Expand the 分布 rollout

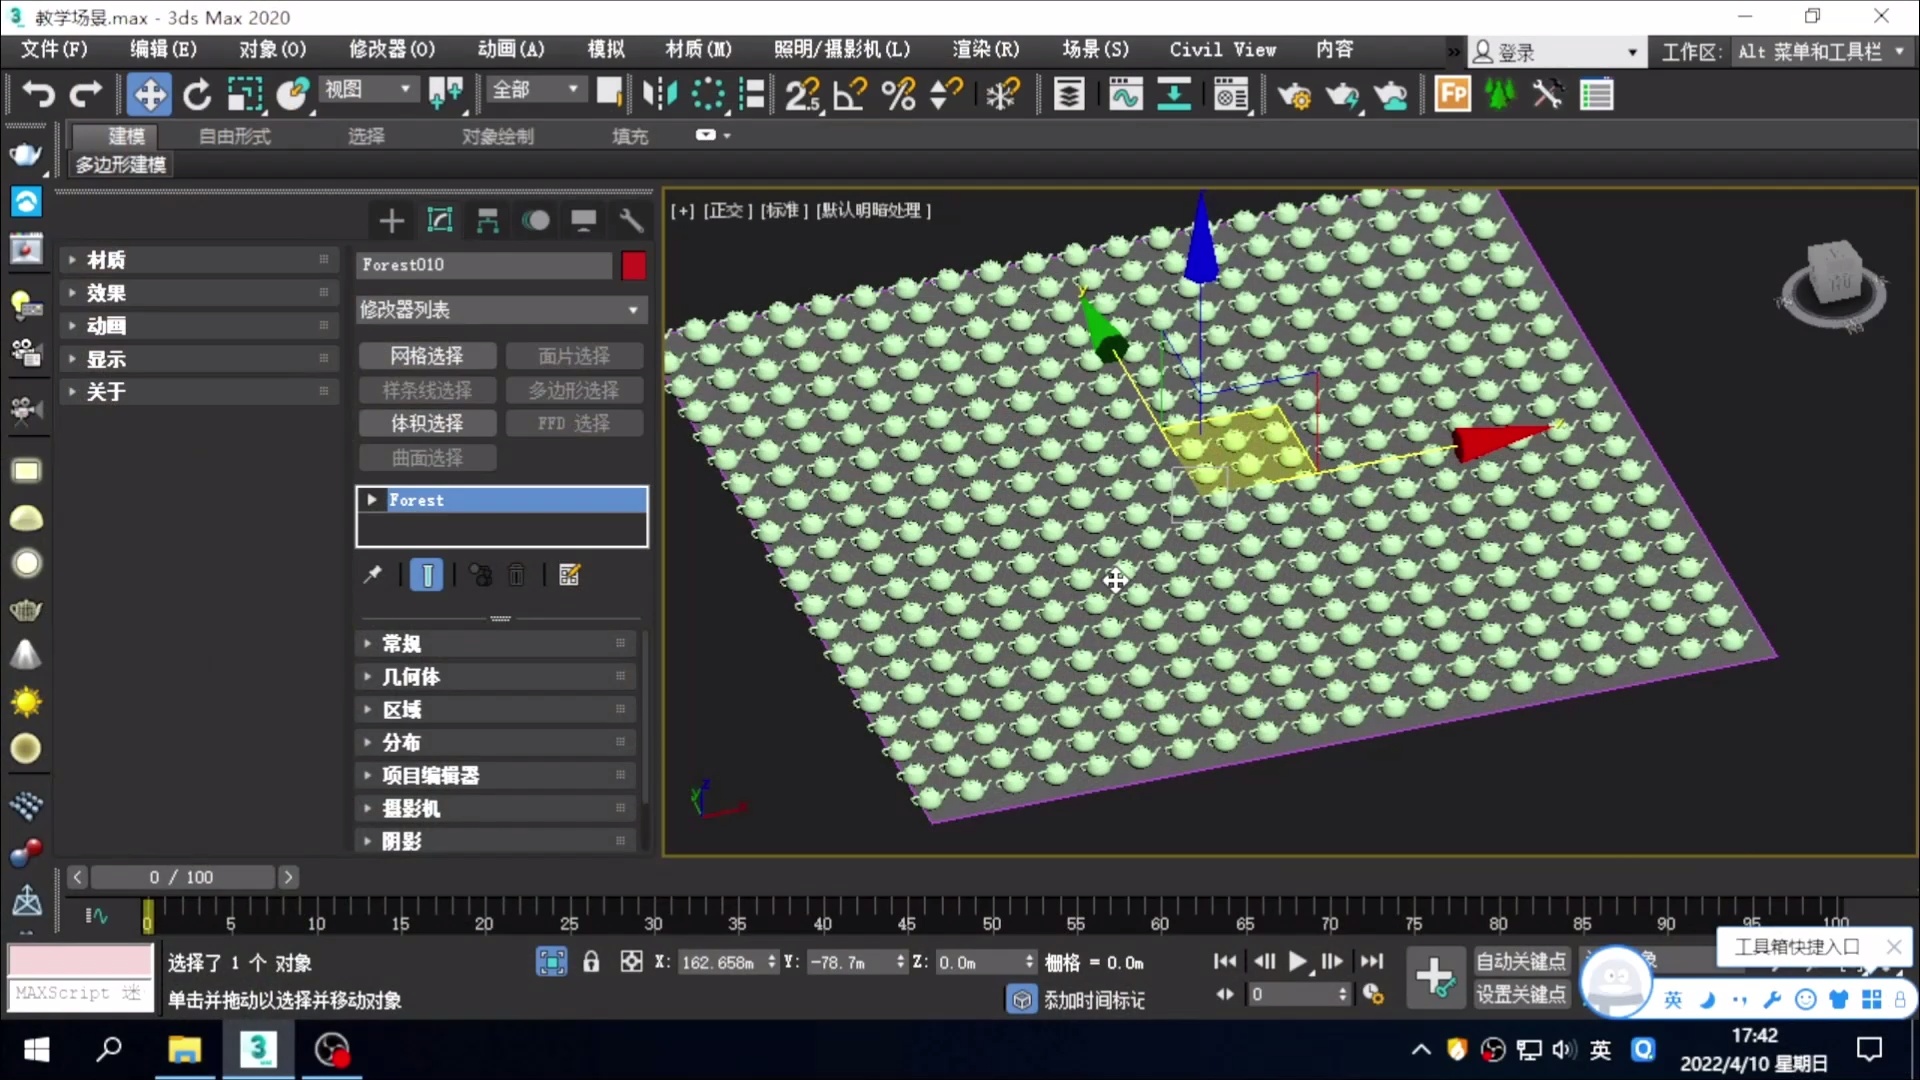pos(401,743)
